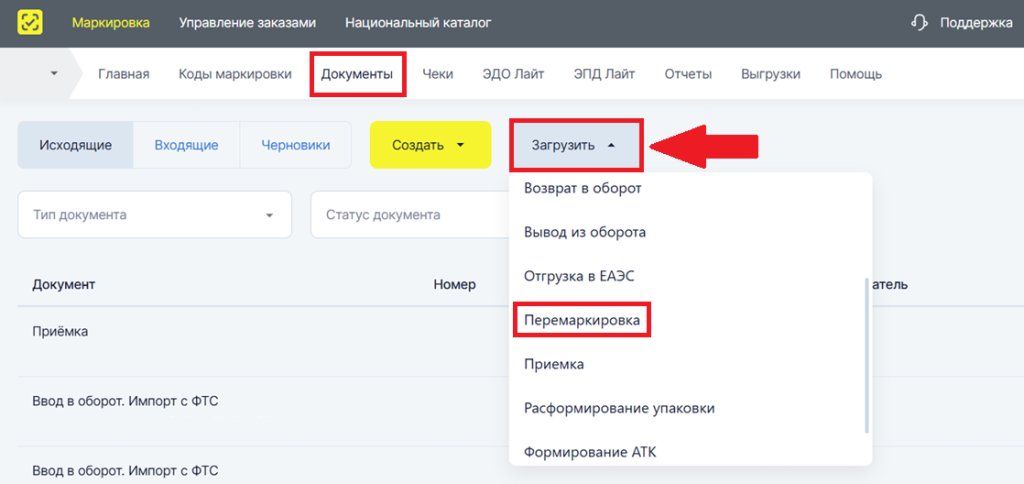The height and width of the screenshot is (484, 1024).
Task: Open the Статус документа filter field
Action: click(409, 215)
